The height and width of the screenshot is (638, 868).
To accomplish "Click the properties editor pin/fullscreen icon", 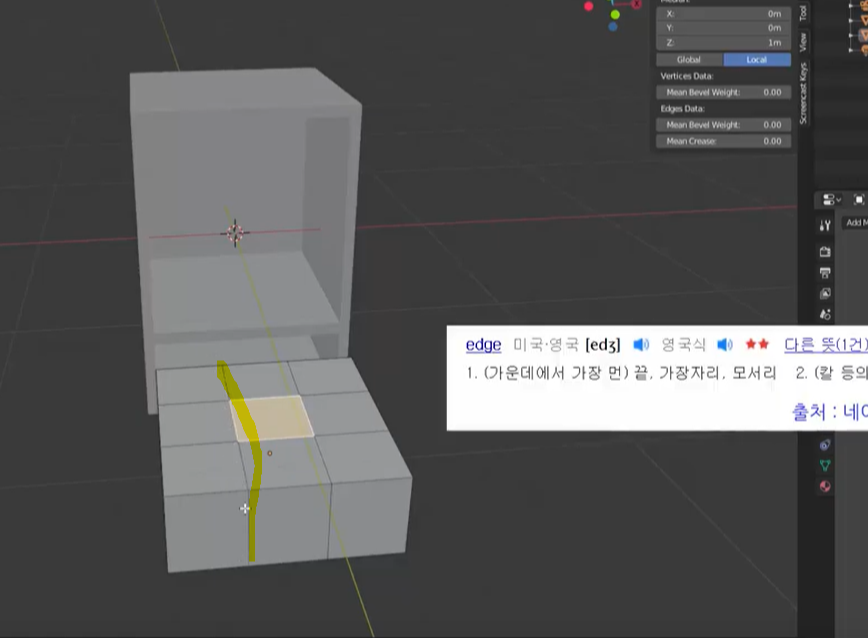I will pyautogui.click(x=859, y=199).
